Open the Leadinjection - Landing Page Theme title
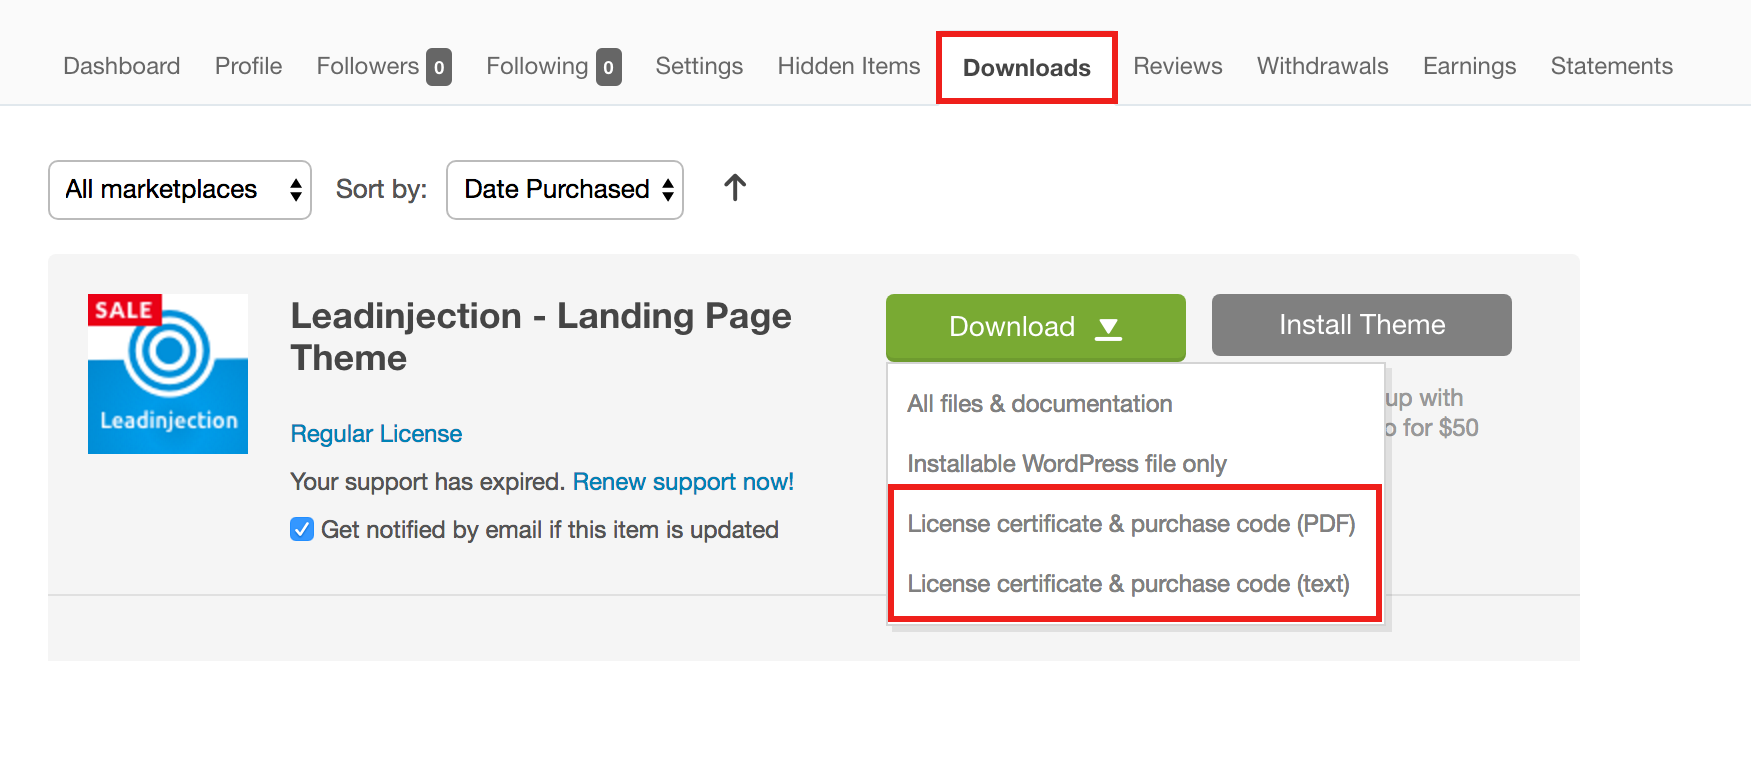 point(541,337)
